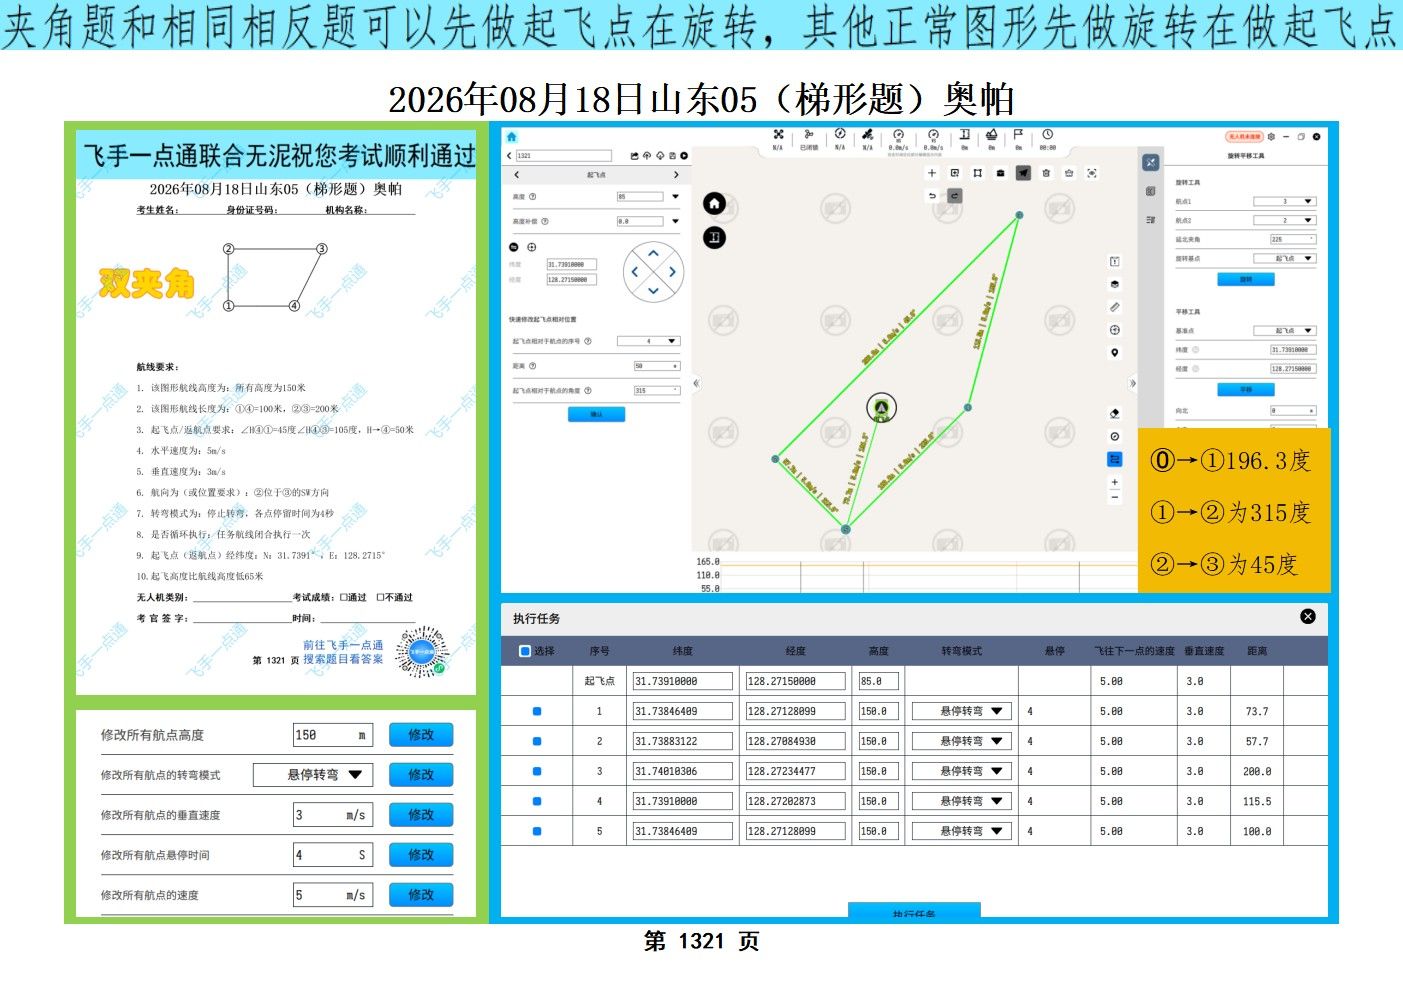Click the blue 旋转 rotate button
The image size is (1403, 992).
point(1246,280)
